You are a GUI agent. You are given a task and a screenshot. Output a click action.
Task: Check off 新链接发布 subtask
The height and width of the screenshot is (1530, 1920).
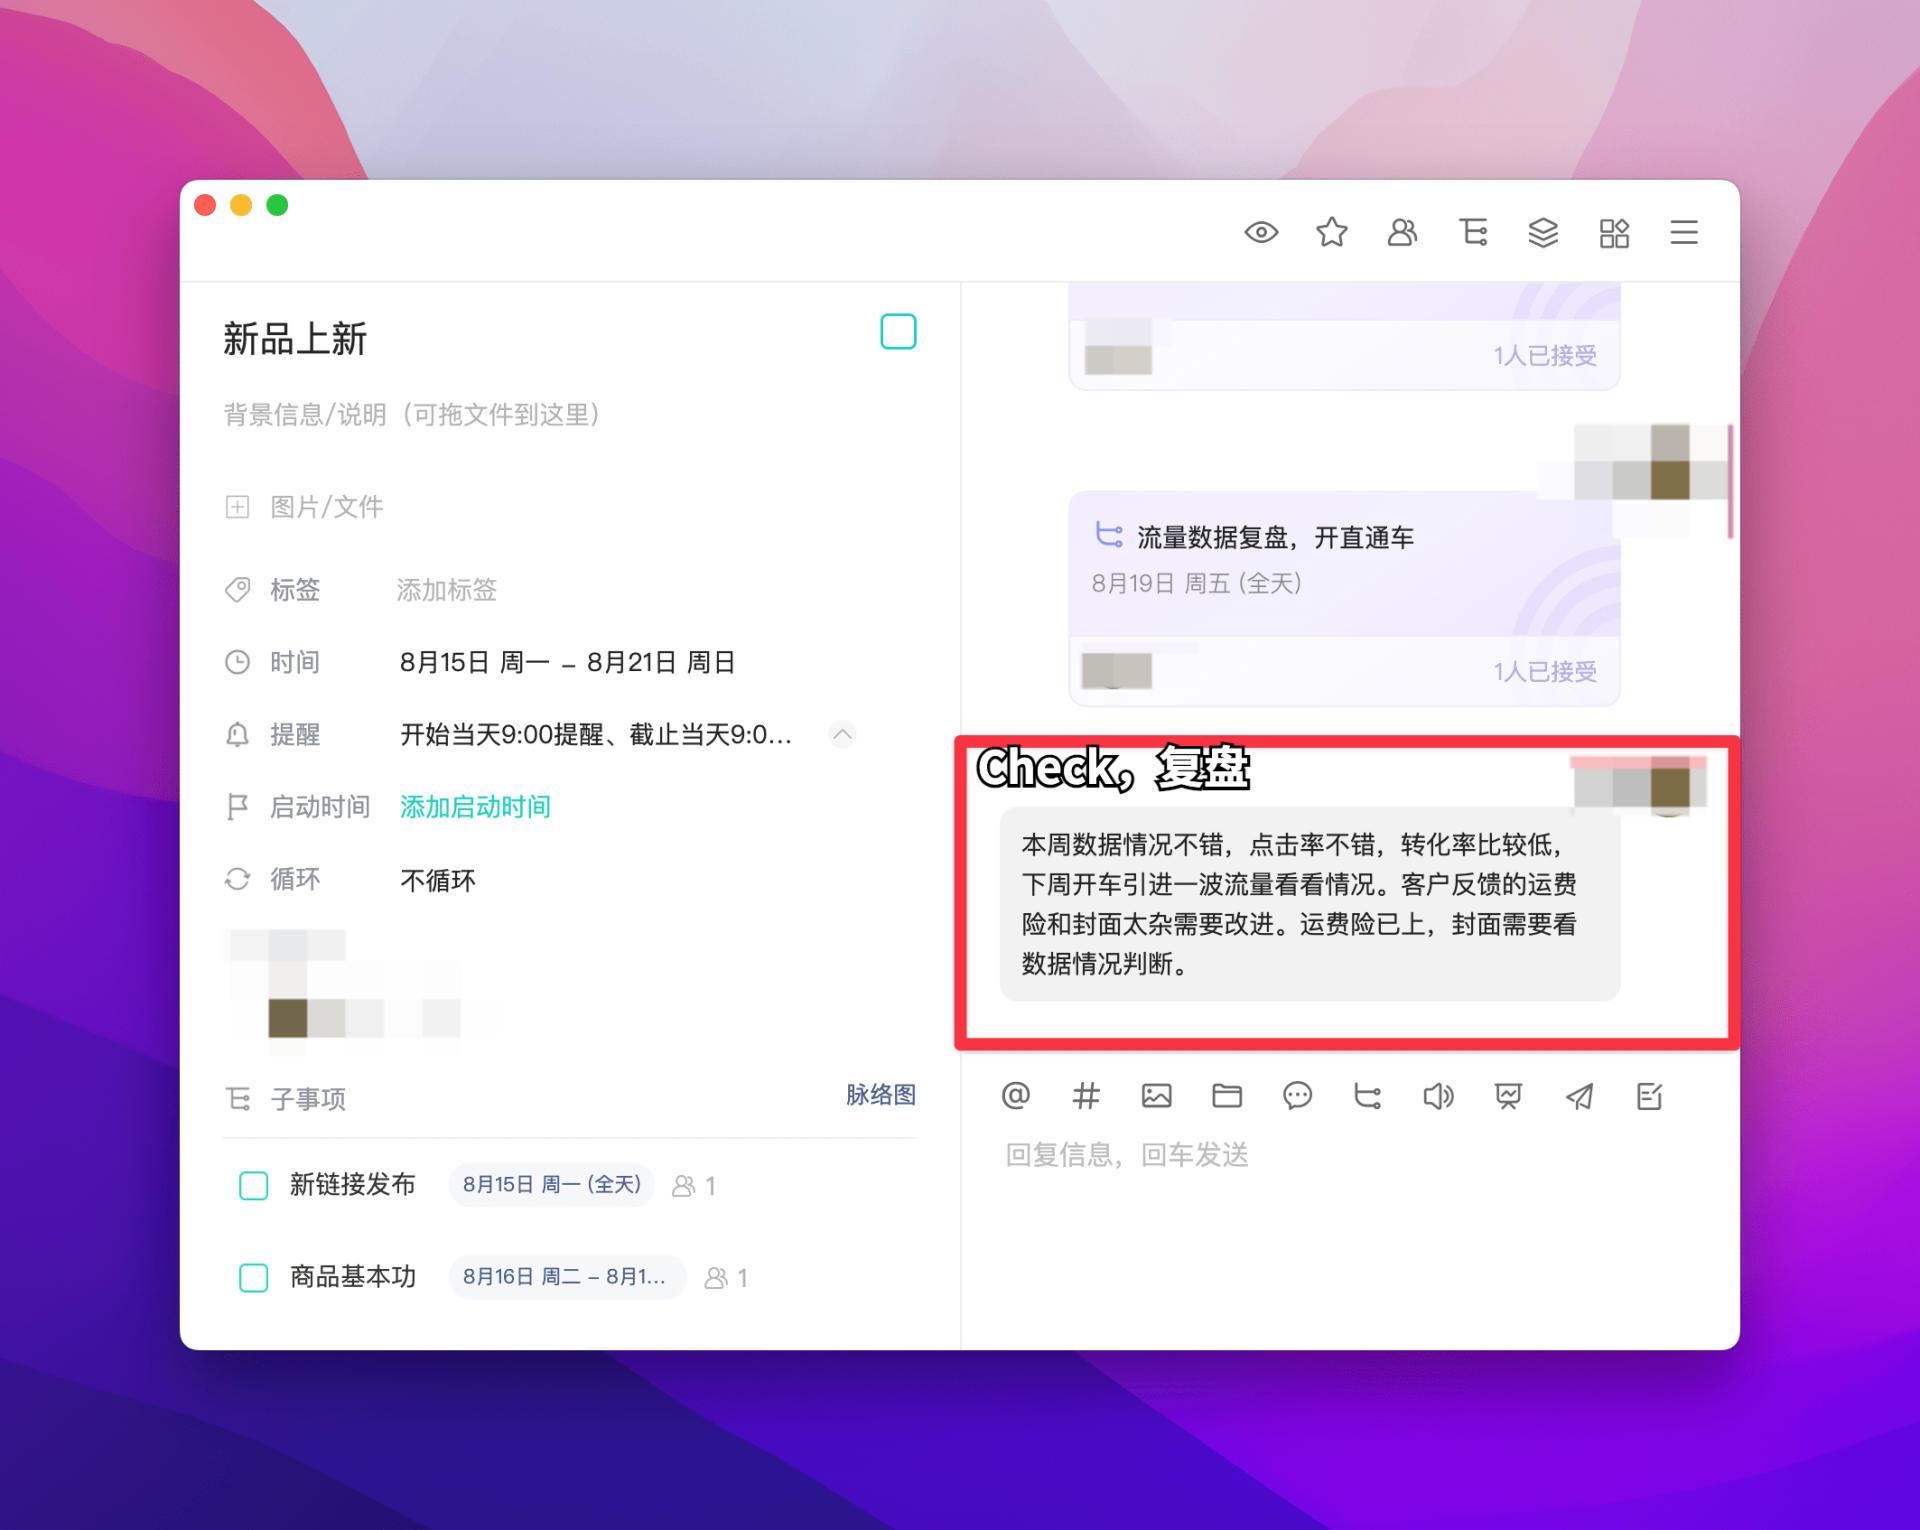pyautogui.click(x=254, y=1186)
